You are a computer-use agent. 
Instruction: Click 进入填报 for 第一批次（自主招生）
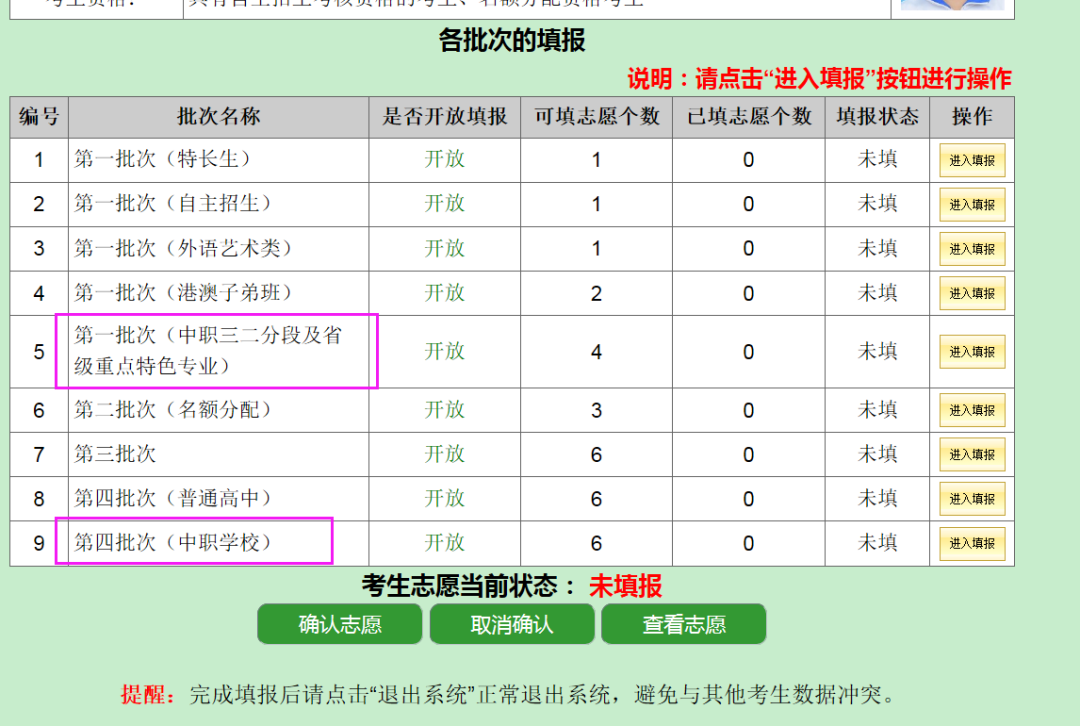[x=972, y=205]
